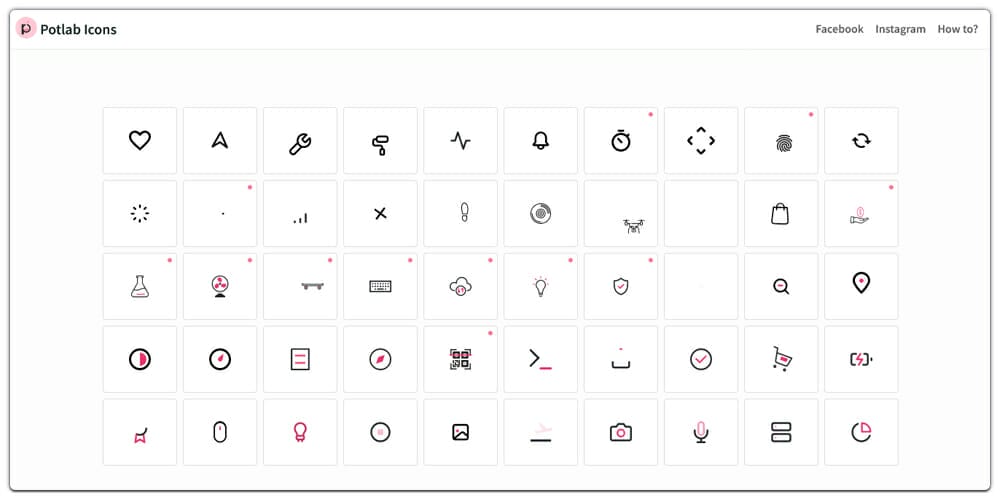The width and height of the screenshot is (1000, 500).
Task: Open the Facebook link
Action: [x=839, y=29]
